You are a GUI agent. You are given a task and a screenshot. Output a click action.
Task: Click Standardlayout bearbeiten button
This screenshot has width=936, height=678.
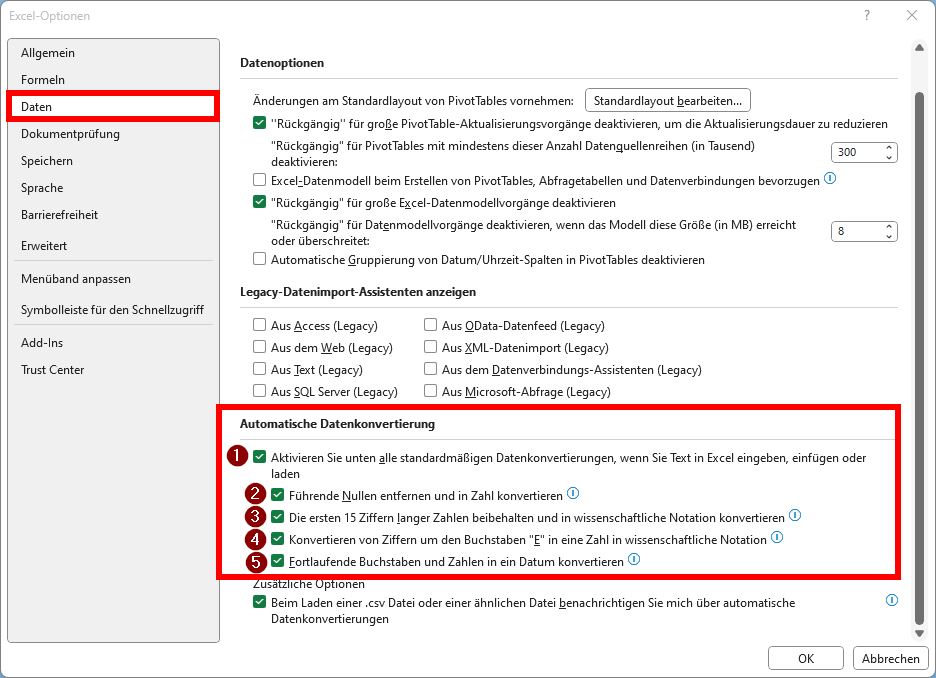point(667,100)
